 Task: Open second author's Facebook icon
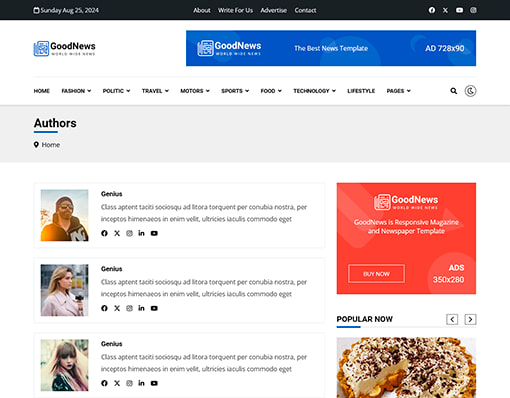104,308
